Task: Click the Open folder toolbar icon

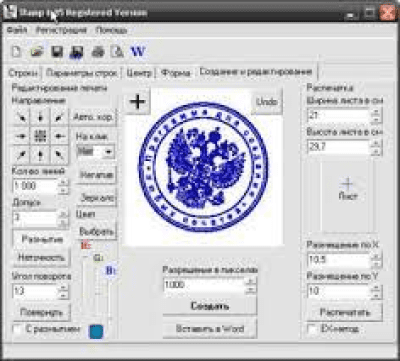Action: click(x=37, y=52)
